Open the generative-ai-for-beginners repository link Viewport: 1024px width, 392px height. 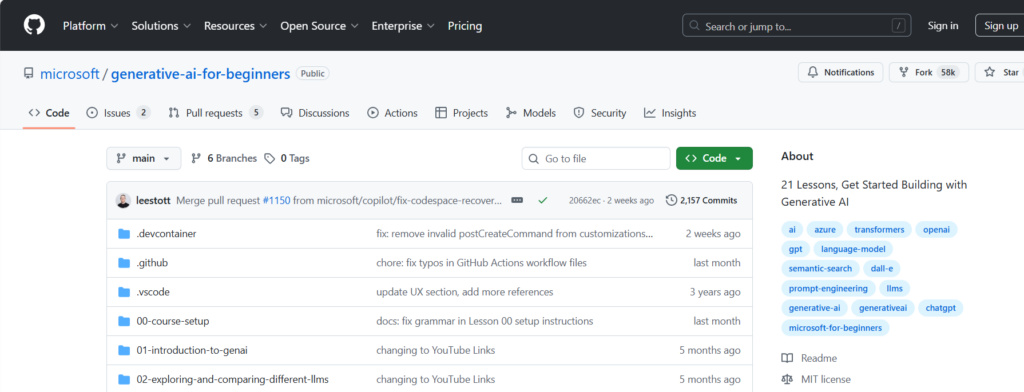coord(200,74)
